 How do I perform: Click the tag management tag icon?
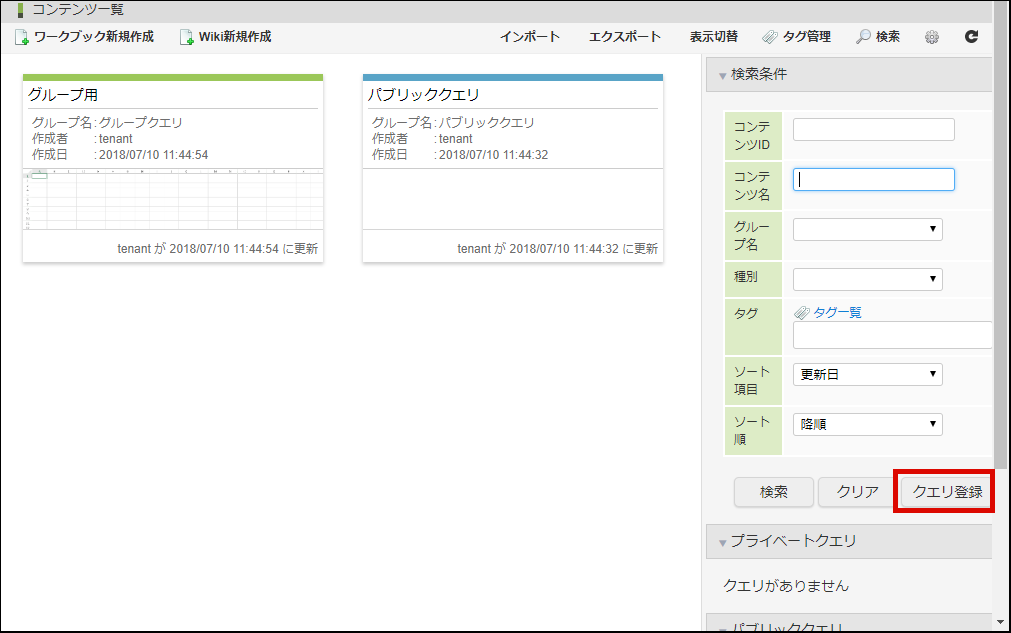tap(770, 37)
